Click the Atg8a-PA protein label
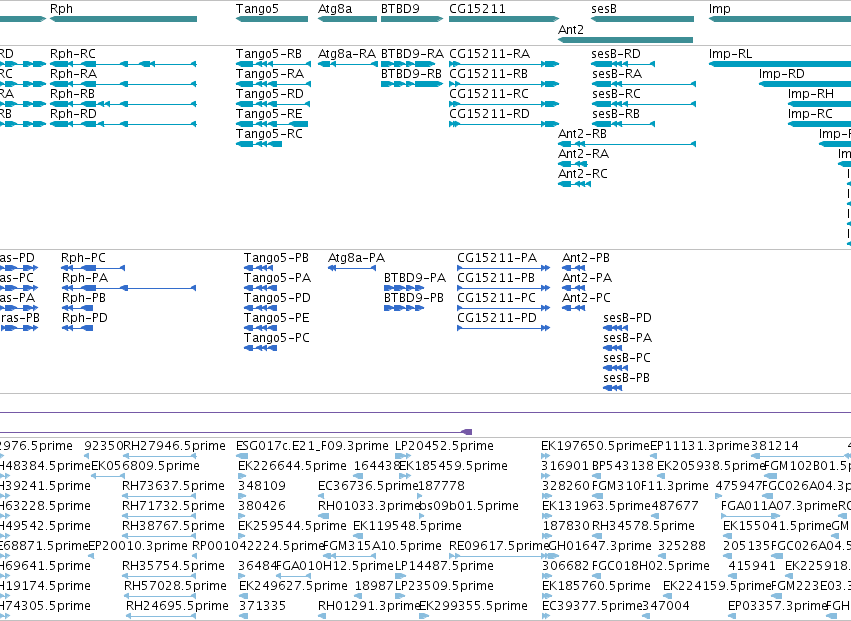This screenshot has width=851, height=621. [x=357, y=258]
